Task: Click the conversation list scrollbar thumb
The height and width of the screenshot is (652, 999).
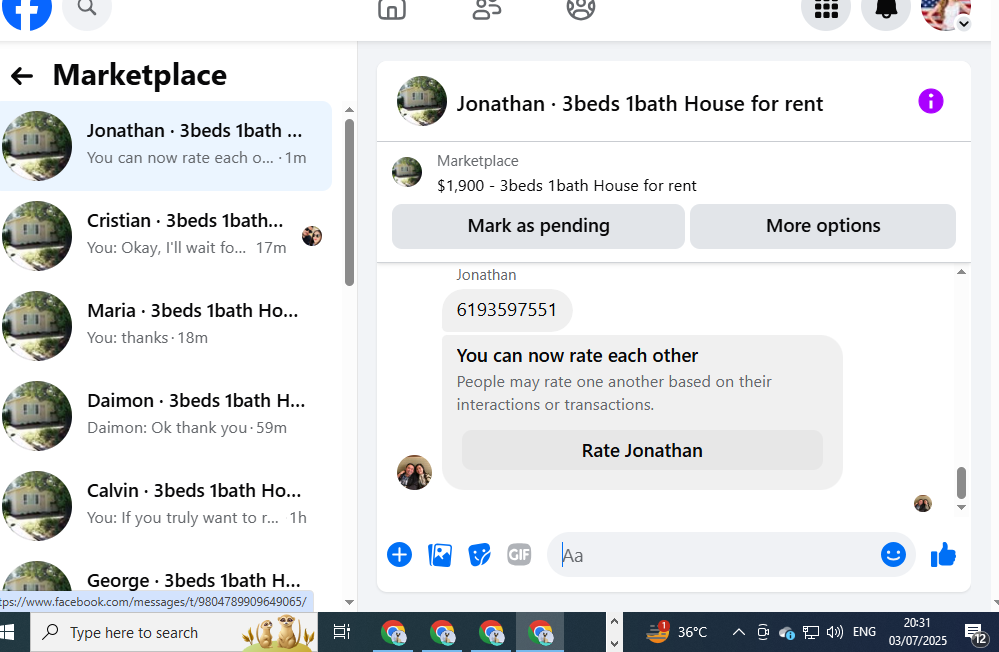Action: [x=349, y=203]
